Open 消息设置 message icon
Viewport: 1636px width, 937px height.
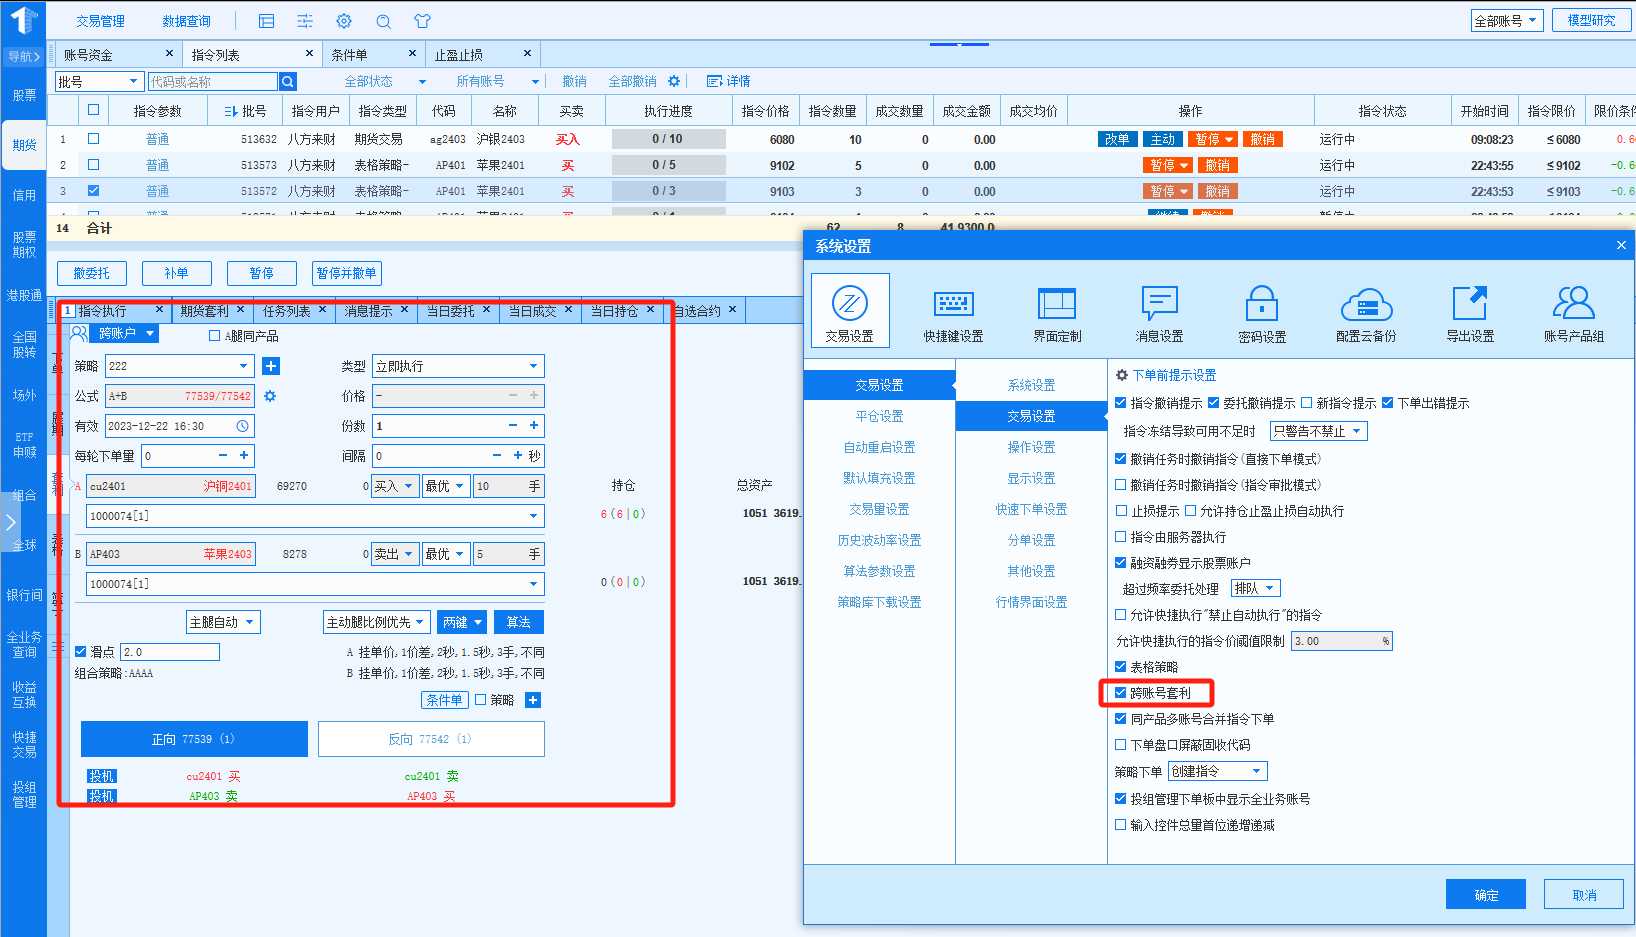coord(1159,304)
